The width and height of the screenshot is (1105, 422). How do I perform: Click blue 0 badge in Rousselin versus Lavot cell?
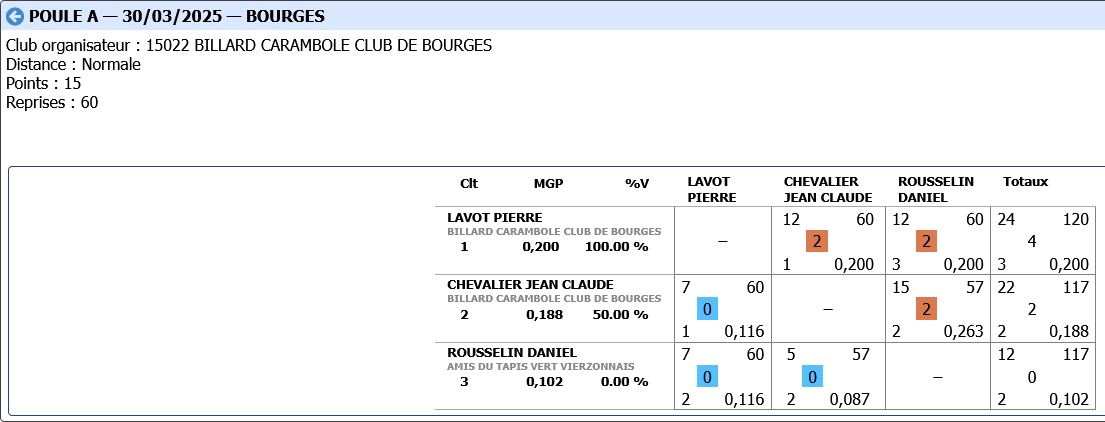pyautogui.click(x=708, y=377)
